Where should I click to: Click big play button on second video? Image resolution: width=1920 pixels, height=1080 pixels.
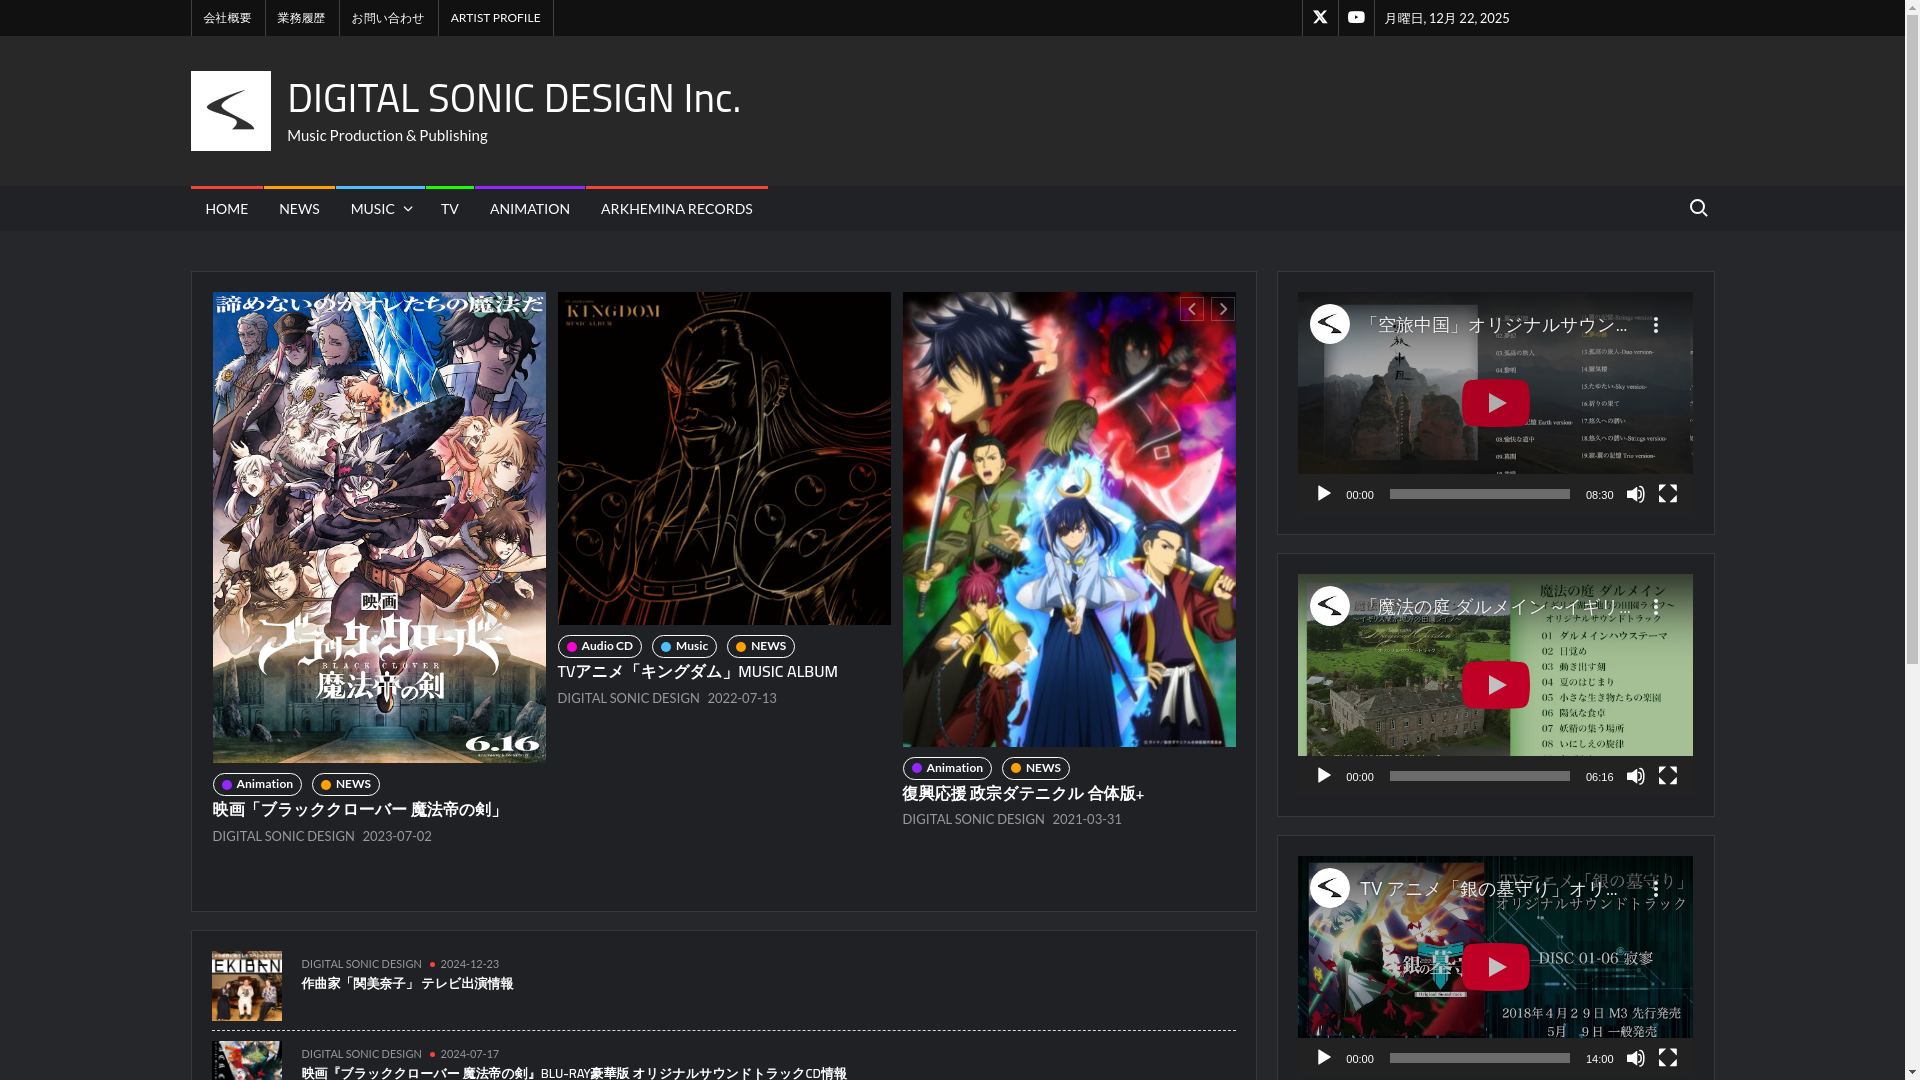click(x=1495, y=685)
